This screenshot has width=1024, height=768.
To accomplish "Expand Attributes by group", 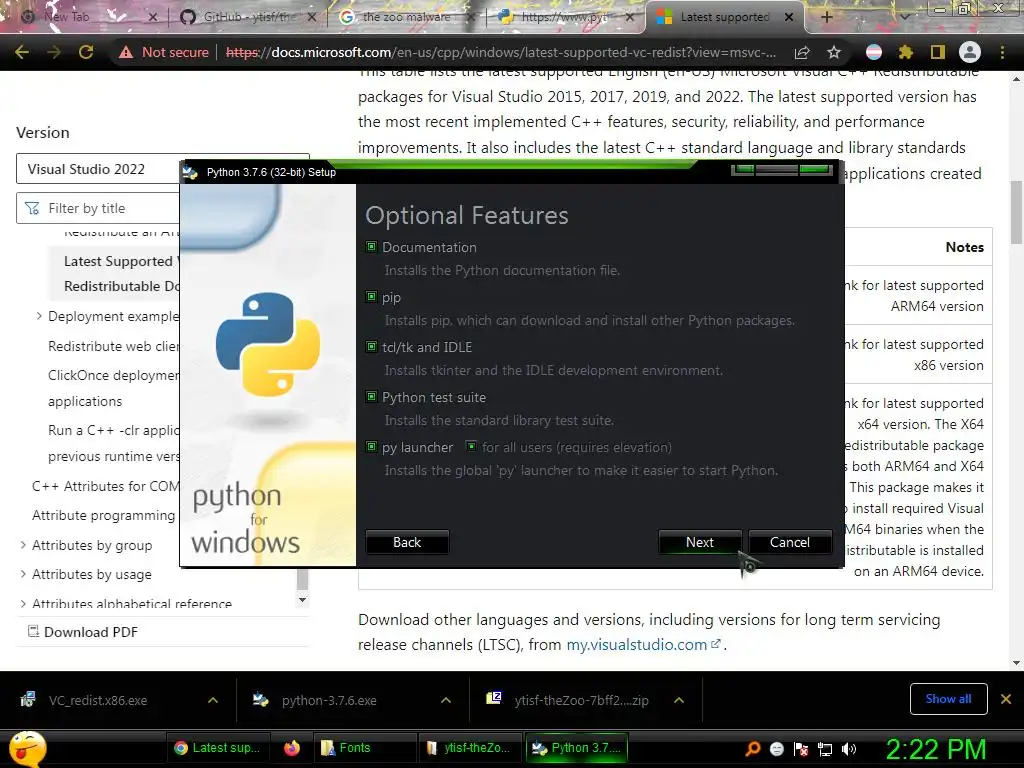I will [24, 545].
